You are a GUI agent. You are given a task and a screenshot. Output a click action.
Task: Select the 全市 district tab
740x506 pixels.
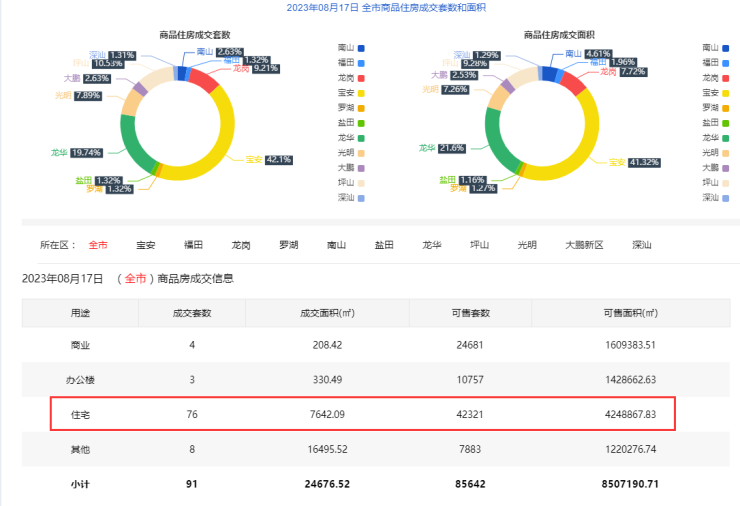[98, 244]
